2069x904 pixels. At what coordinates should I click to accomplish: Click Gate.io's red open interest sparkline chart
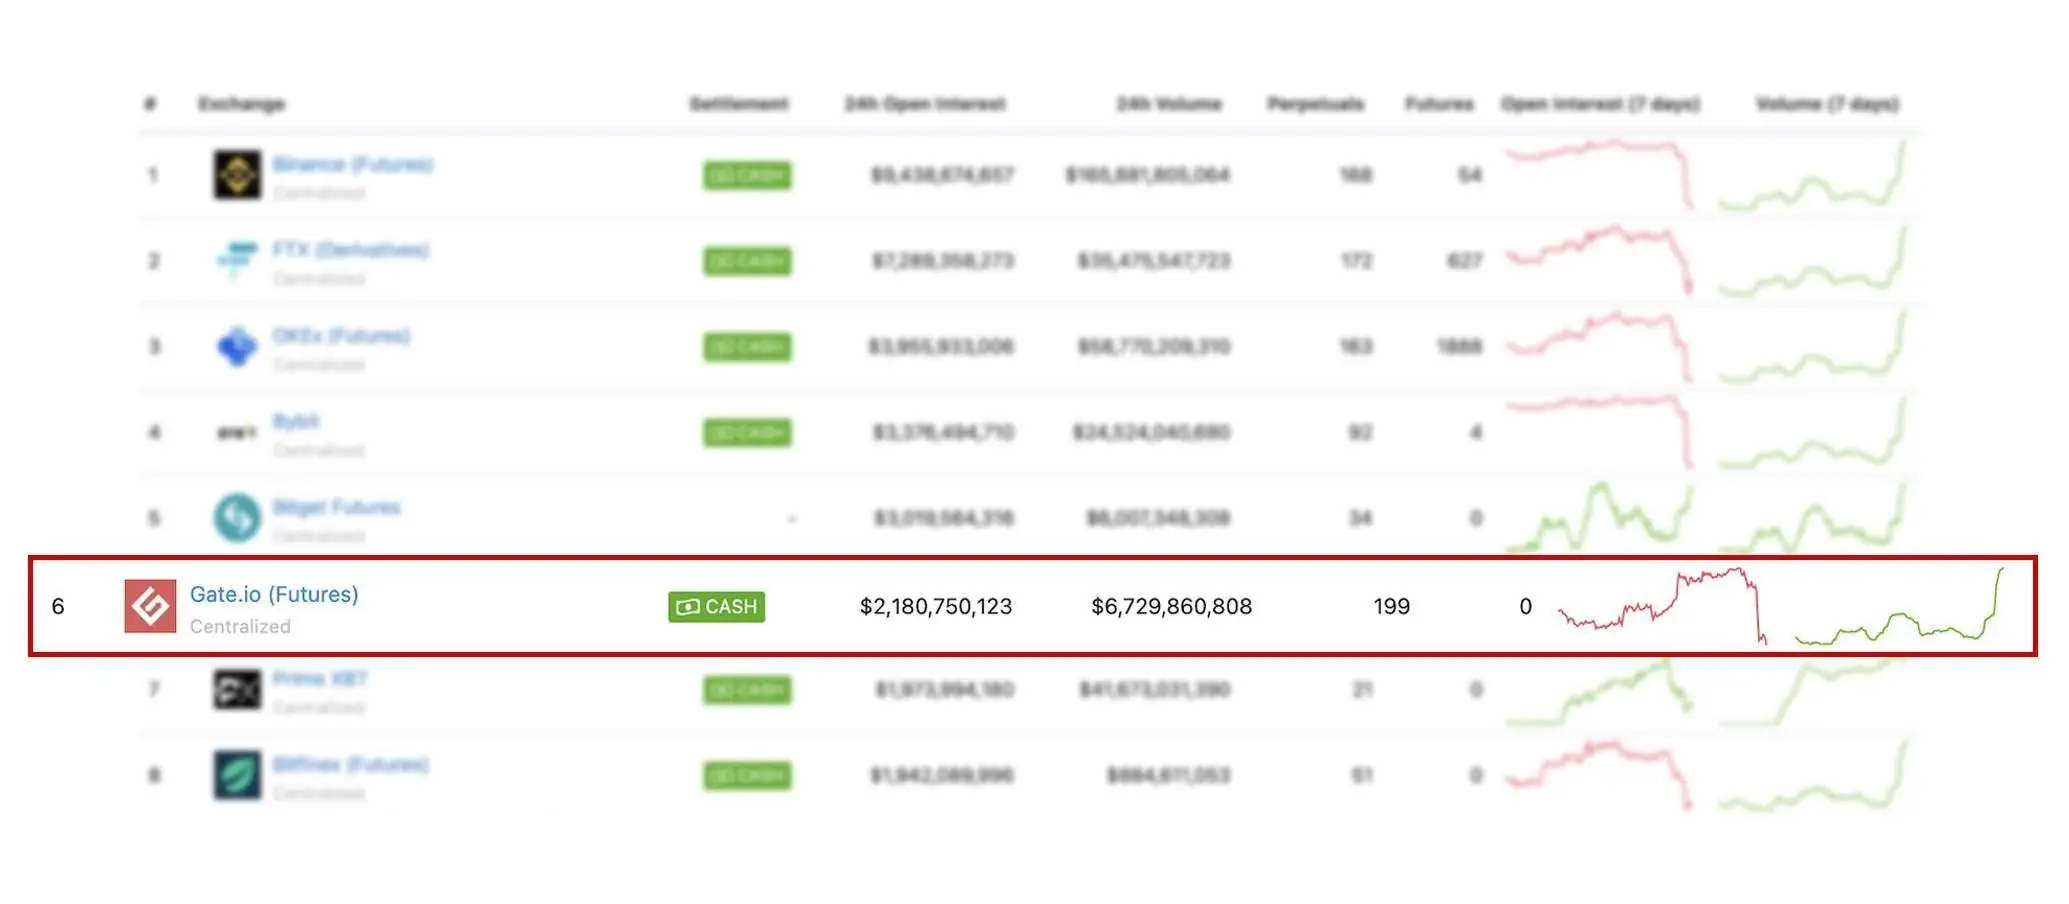click(x=1662, y=606)
